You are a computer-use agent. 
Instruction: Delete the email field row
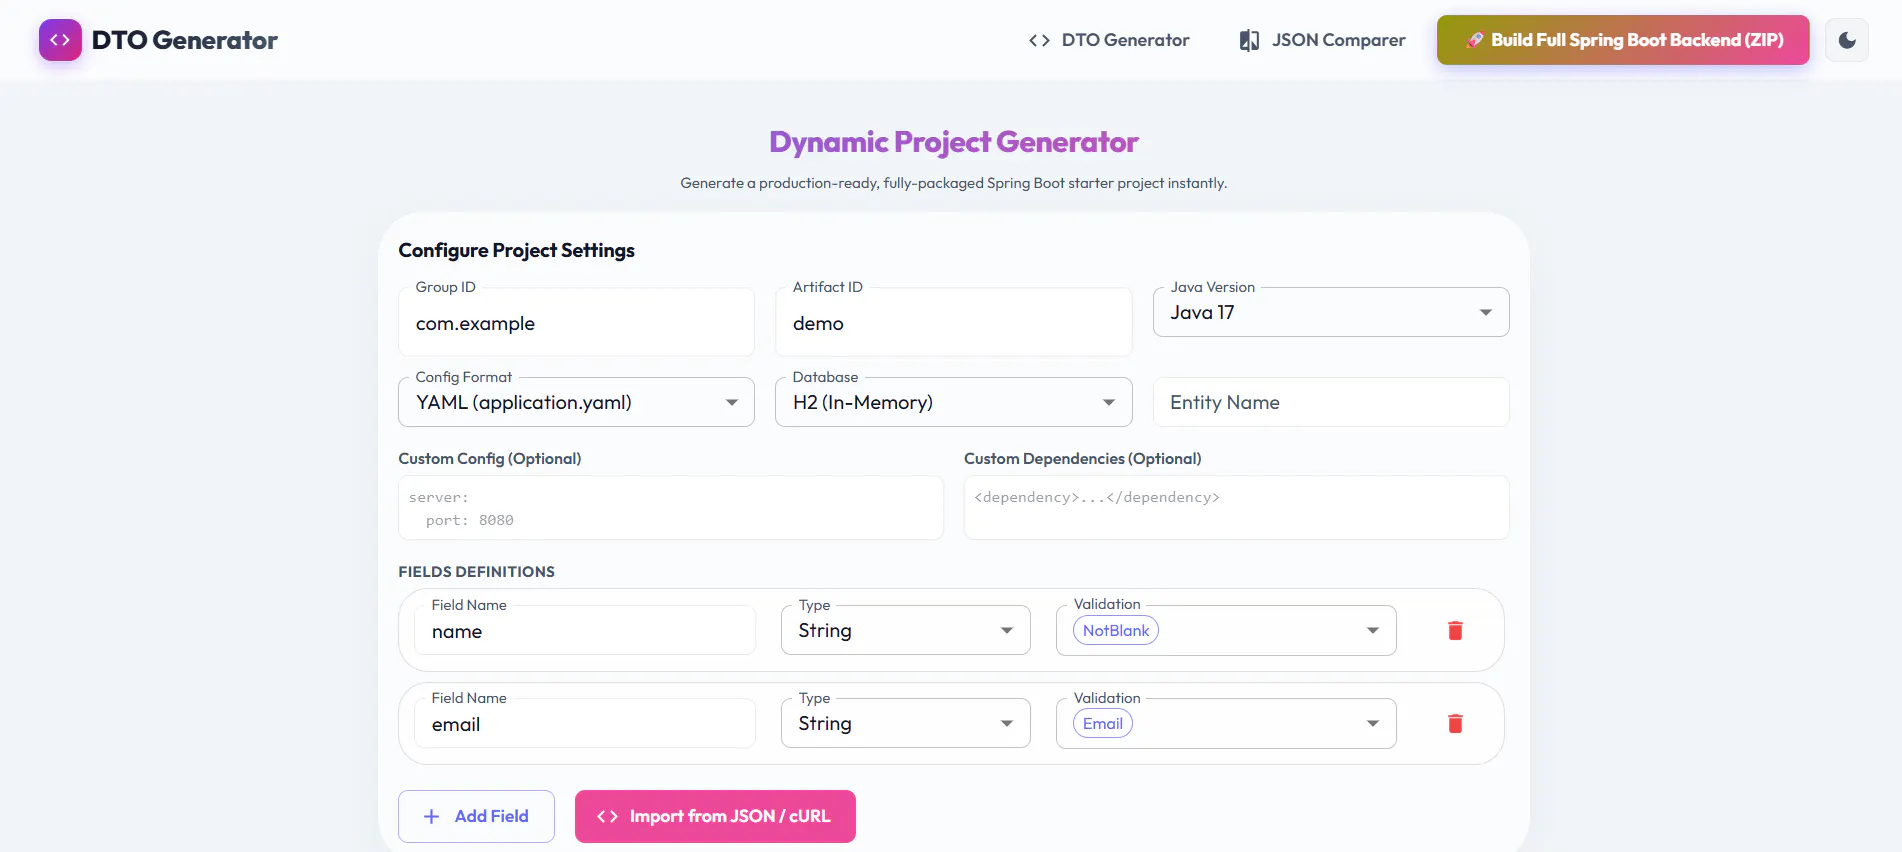pyautogui.click(x=1455, y=724)
